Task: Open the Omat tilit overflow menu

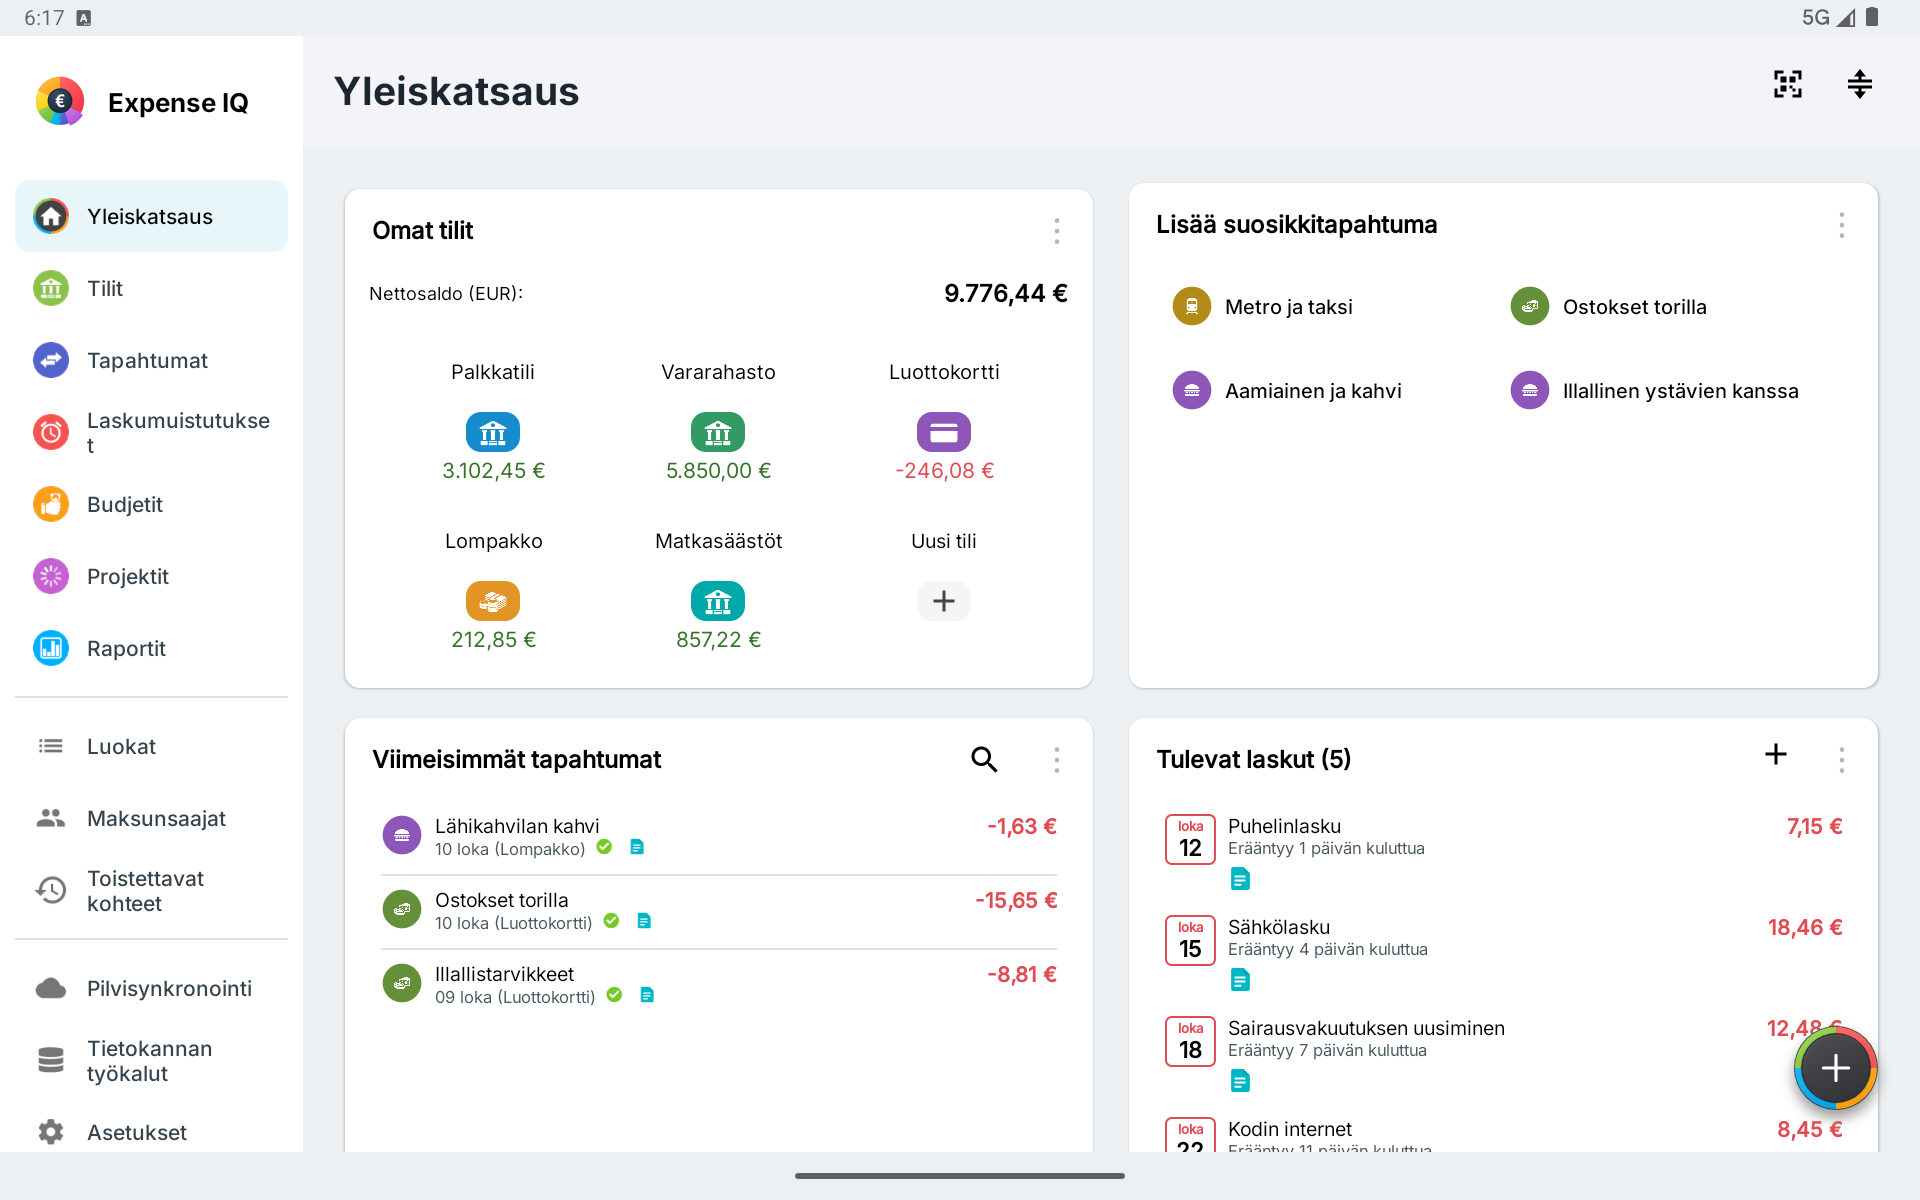Action: coord(1056,231)
